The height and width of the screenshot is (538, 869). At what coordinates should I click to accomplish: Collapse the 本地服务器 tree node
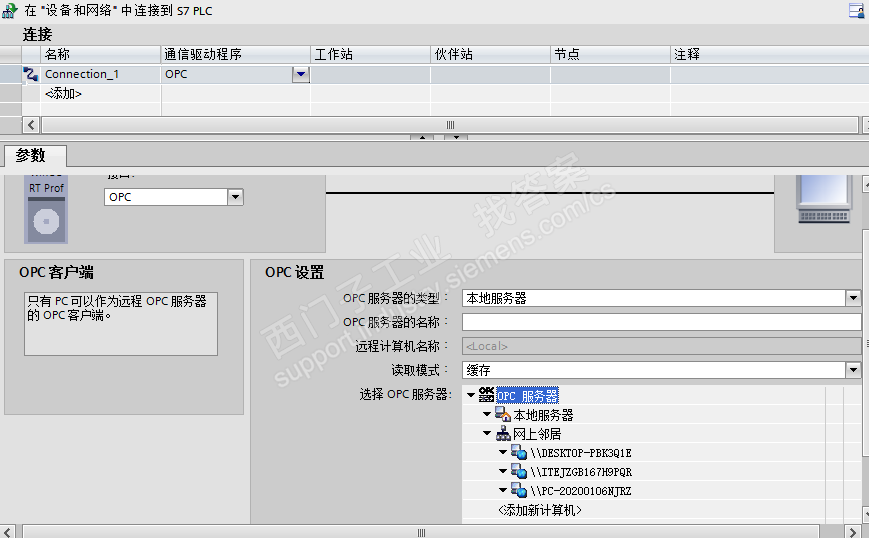[x=487, y=414]
